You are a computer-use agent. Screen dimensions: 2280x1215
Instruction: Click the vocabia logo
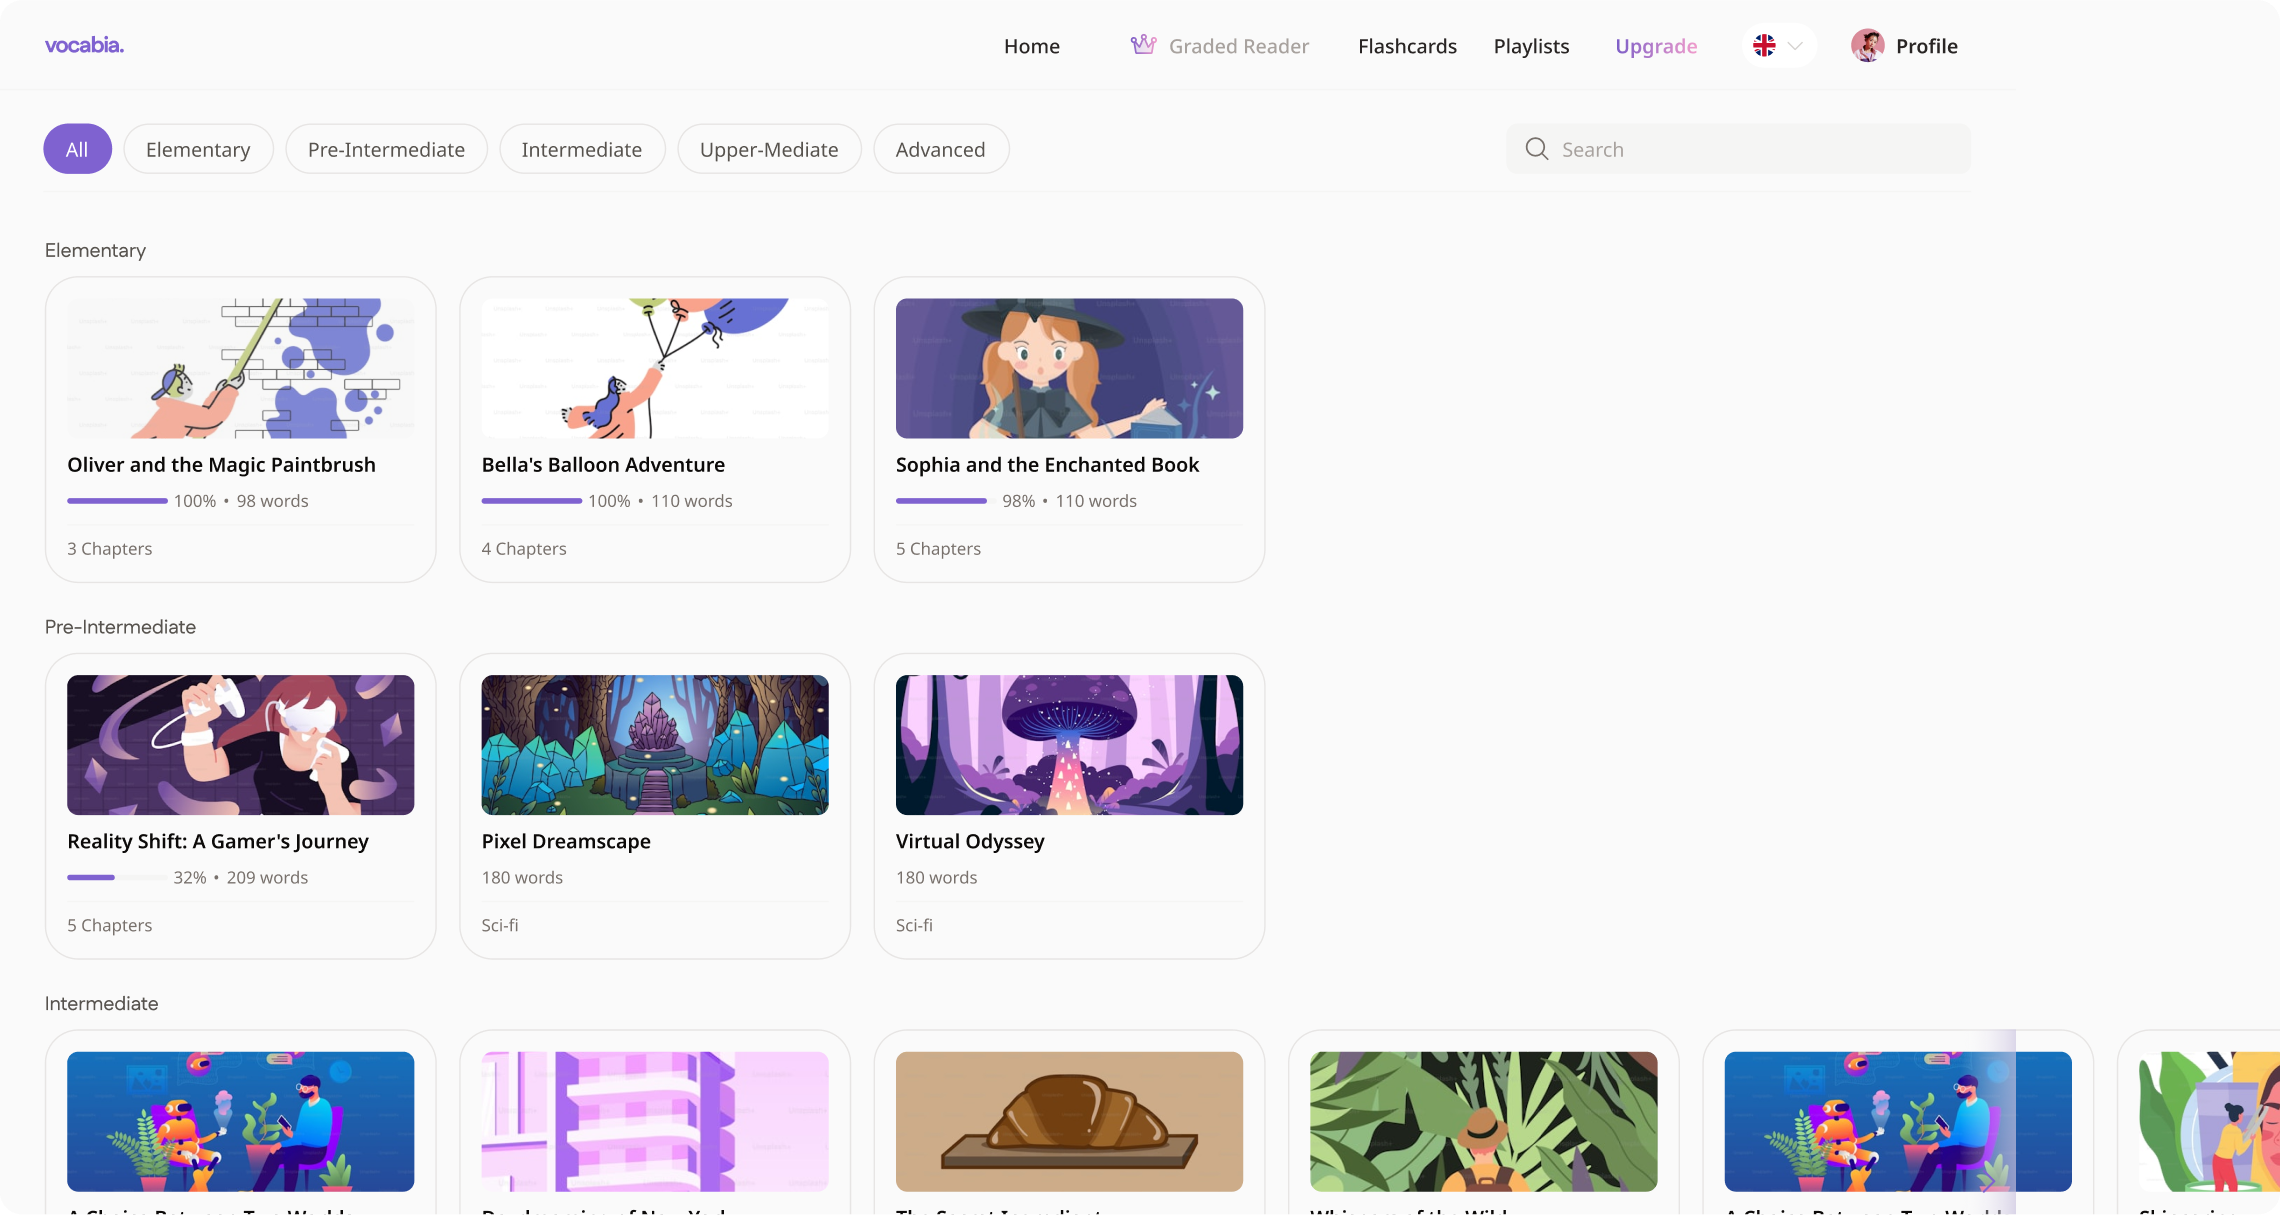pos(84,45)
